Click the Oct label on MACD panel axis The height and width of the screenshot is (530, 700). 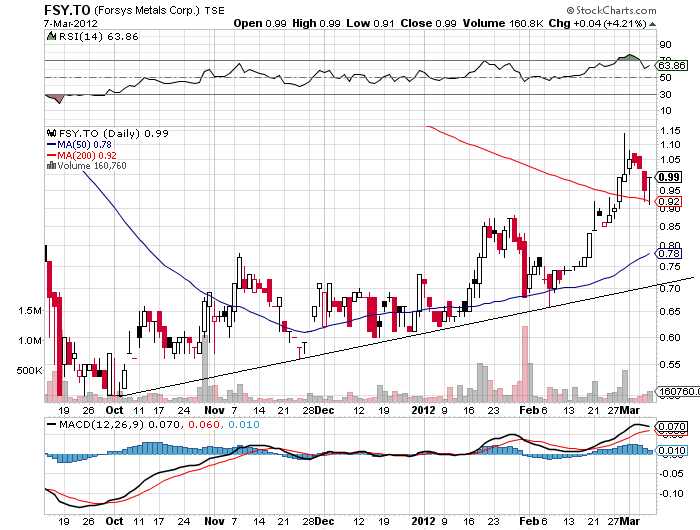coord(114,522)
